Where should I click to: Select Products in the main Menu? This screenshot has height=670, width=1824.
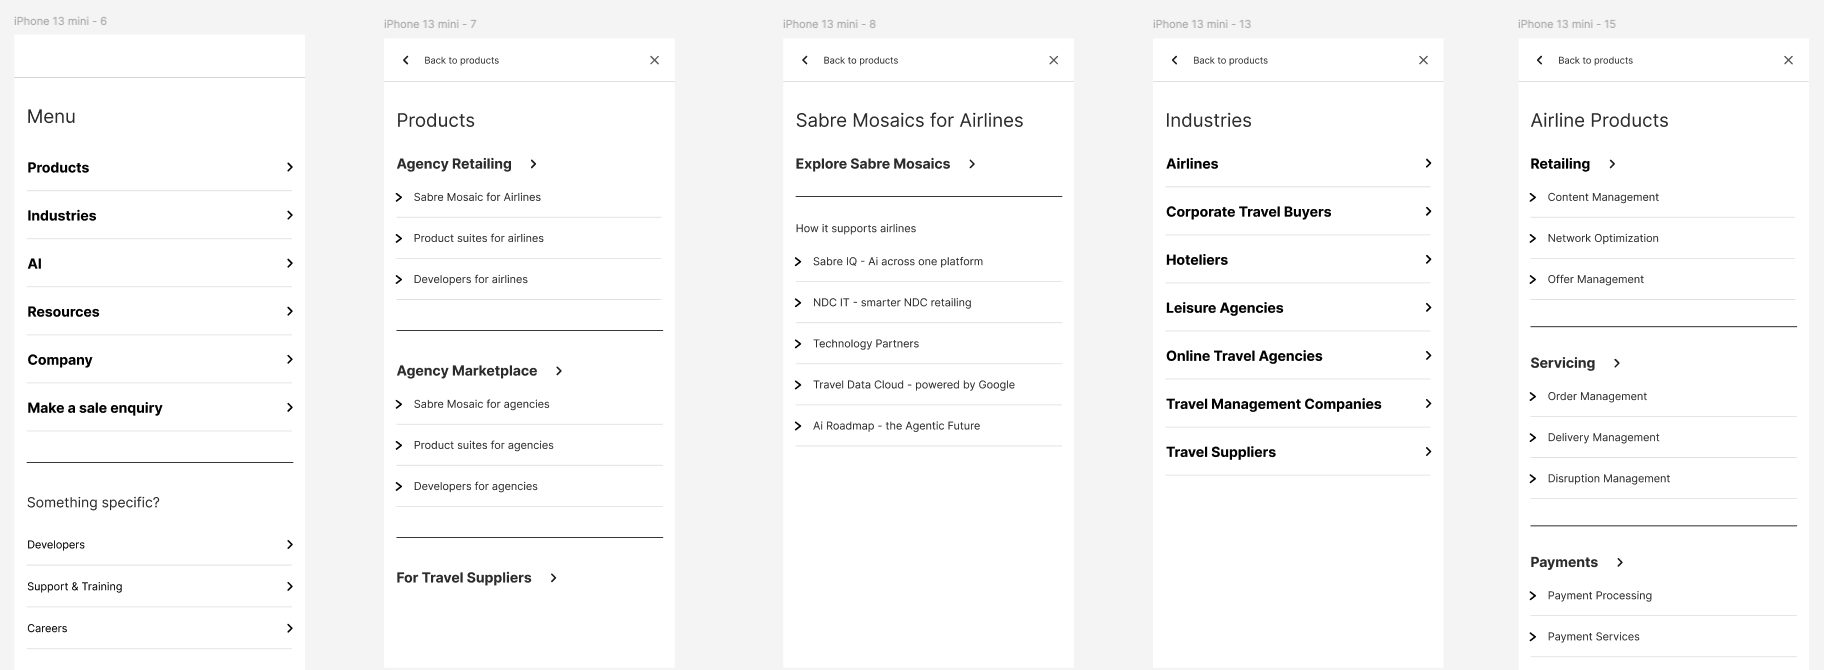58,167
